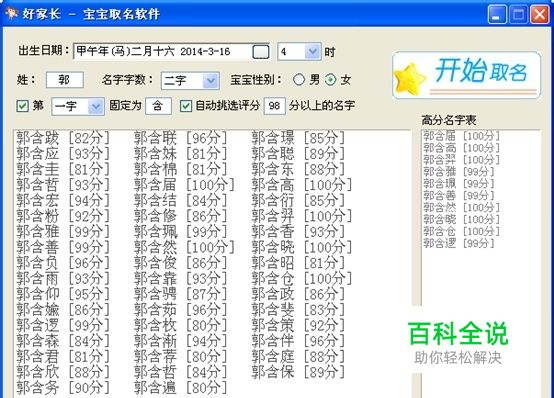Select name 郭含策 [92分] in results

coord(298,325)
